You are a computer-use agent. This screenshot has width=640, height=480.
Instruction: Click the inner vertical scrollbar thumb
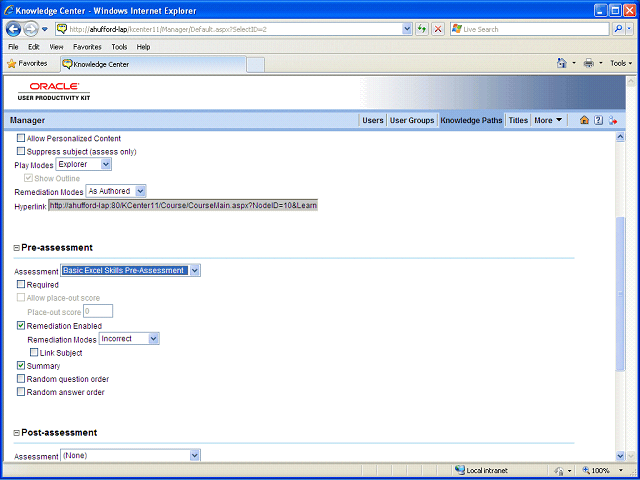click(620, 294)
